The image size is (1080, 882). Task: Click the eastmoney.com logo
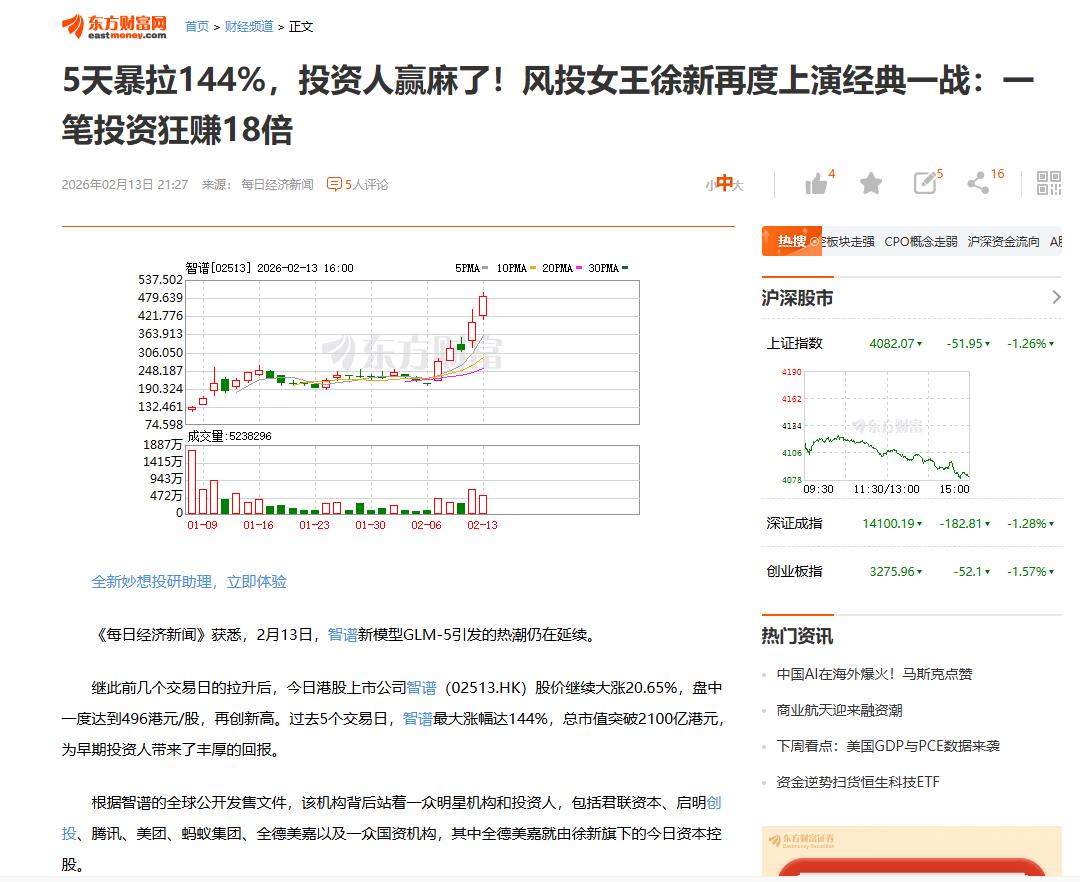pos(114,26)
